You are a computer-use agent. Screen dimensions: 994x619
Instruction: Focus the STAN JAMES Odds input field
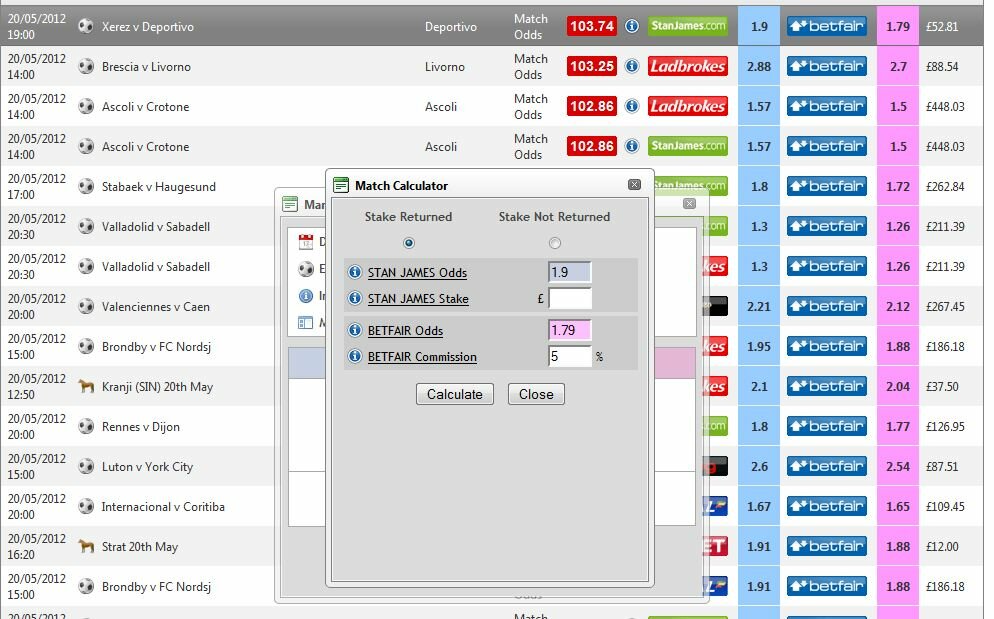(569, 272)
